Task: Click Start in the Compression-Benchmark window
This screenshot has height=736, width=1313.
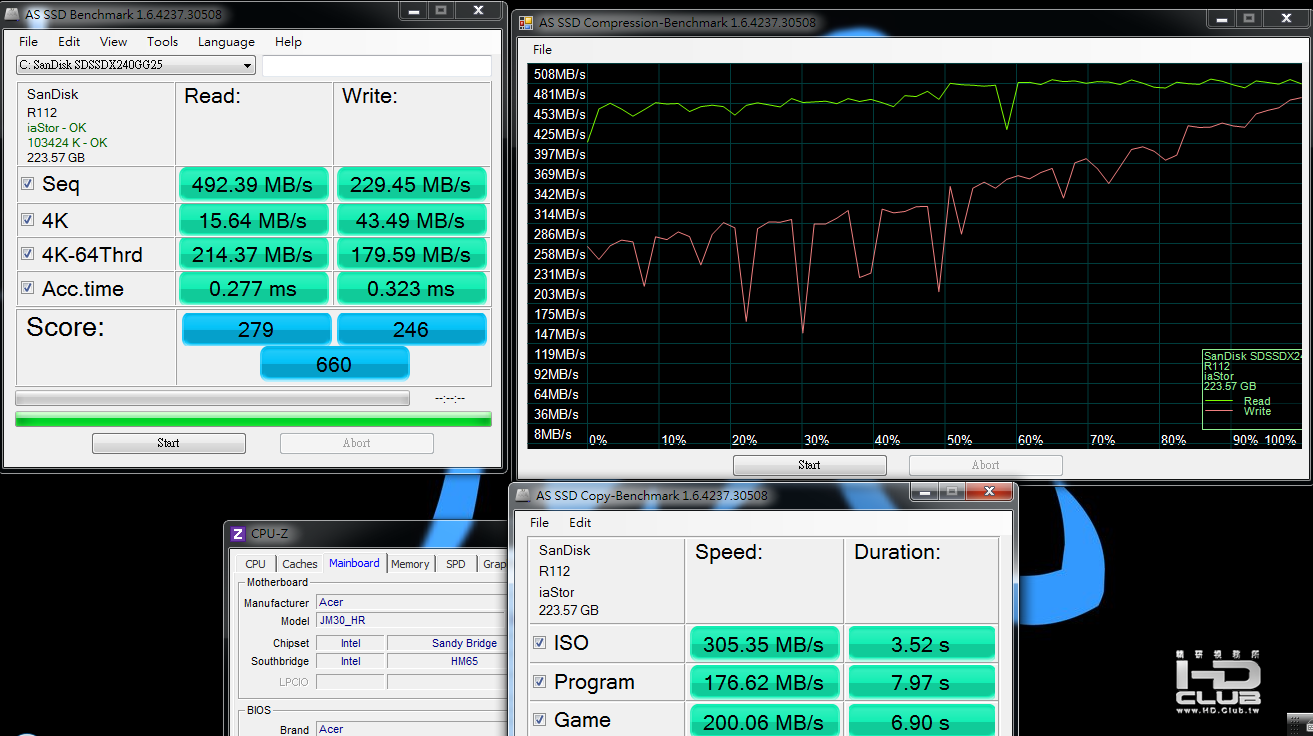Action: point(810,465)
